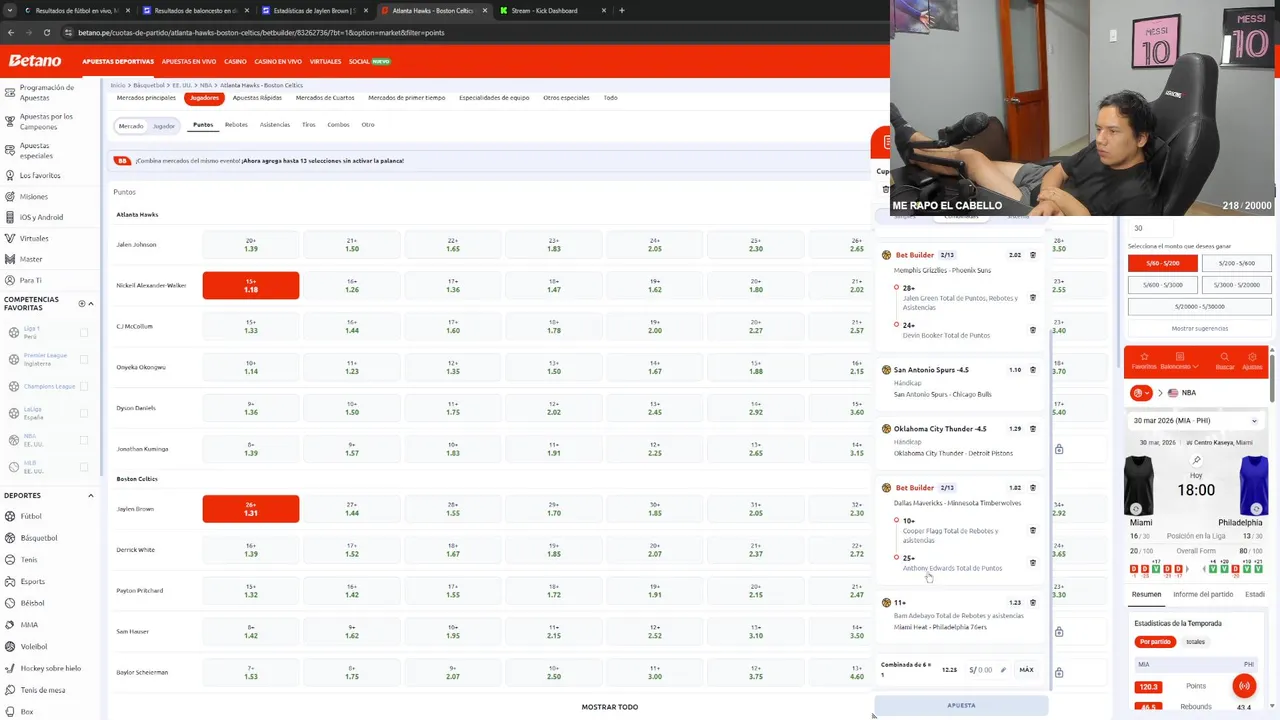Viewport: 1280px width, 720px height.
Task: Tick the Premier League Inglaterra checkbox
Action: [x=84, y=359]
